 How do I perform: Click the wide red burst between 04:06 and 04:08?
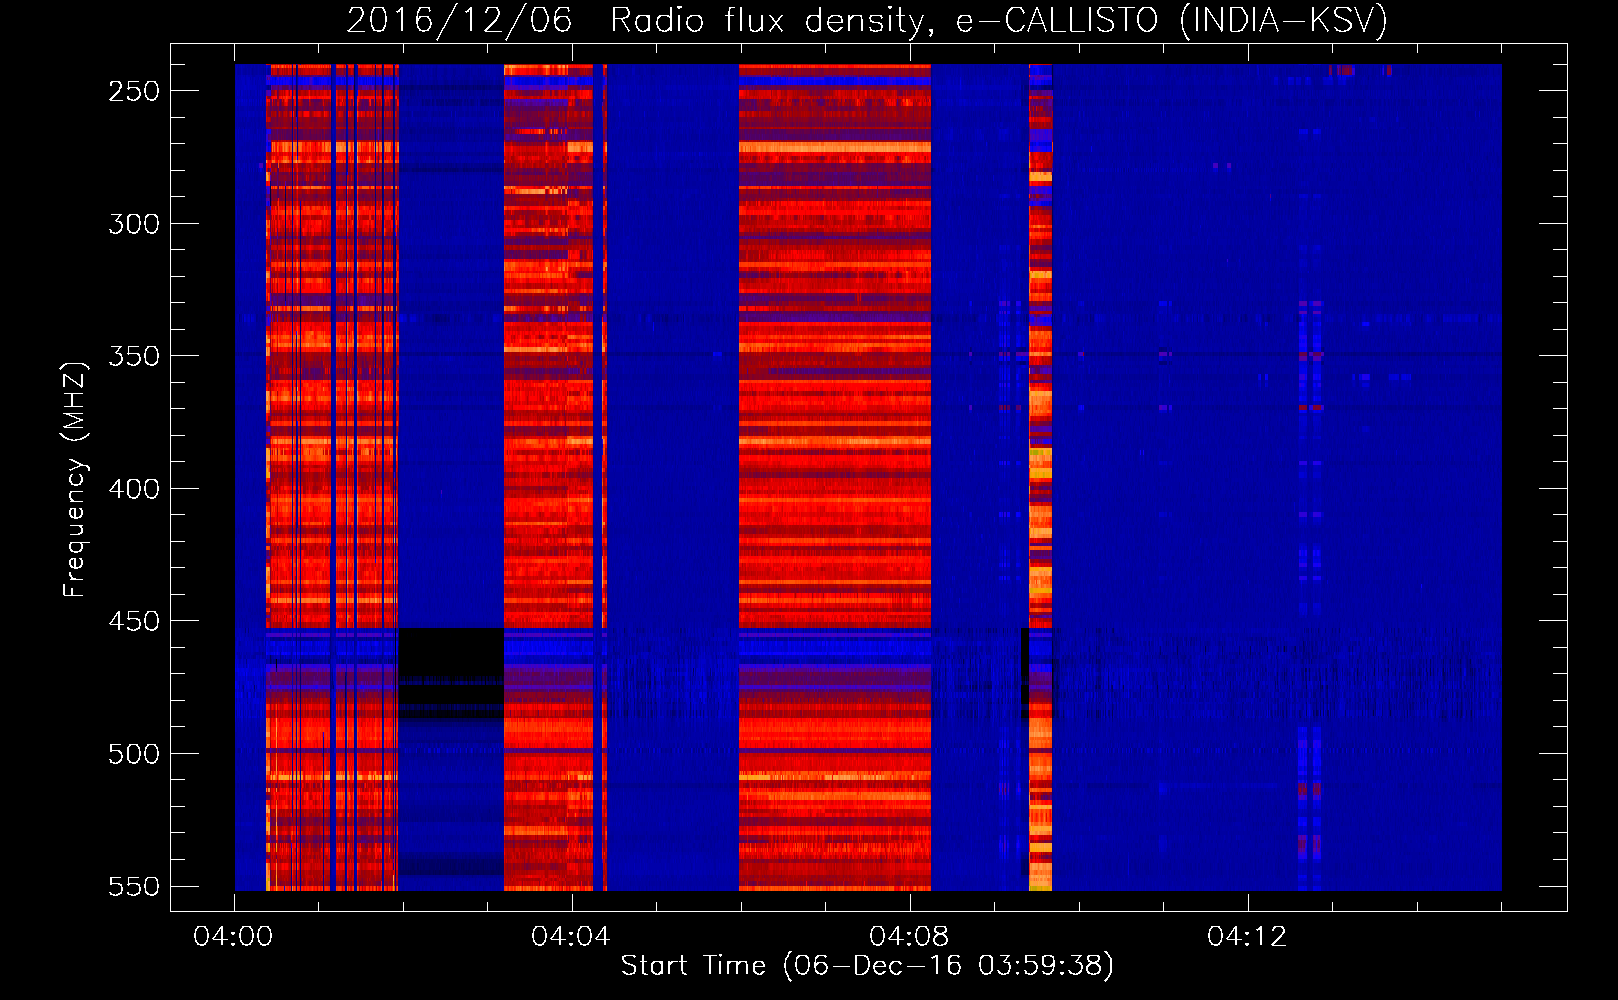pyautogui.click(x=835, y=477)
